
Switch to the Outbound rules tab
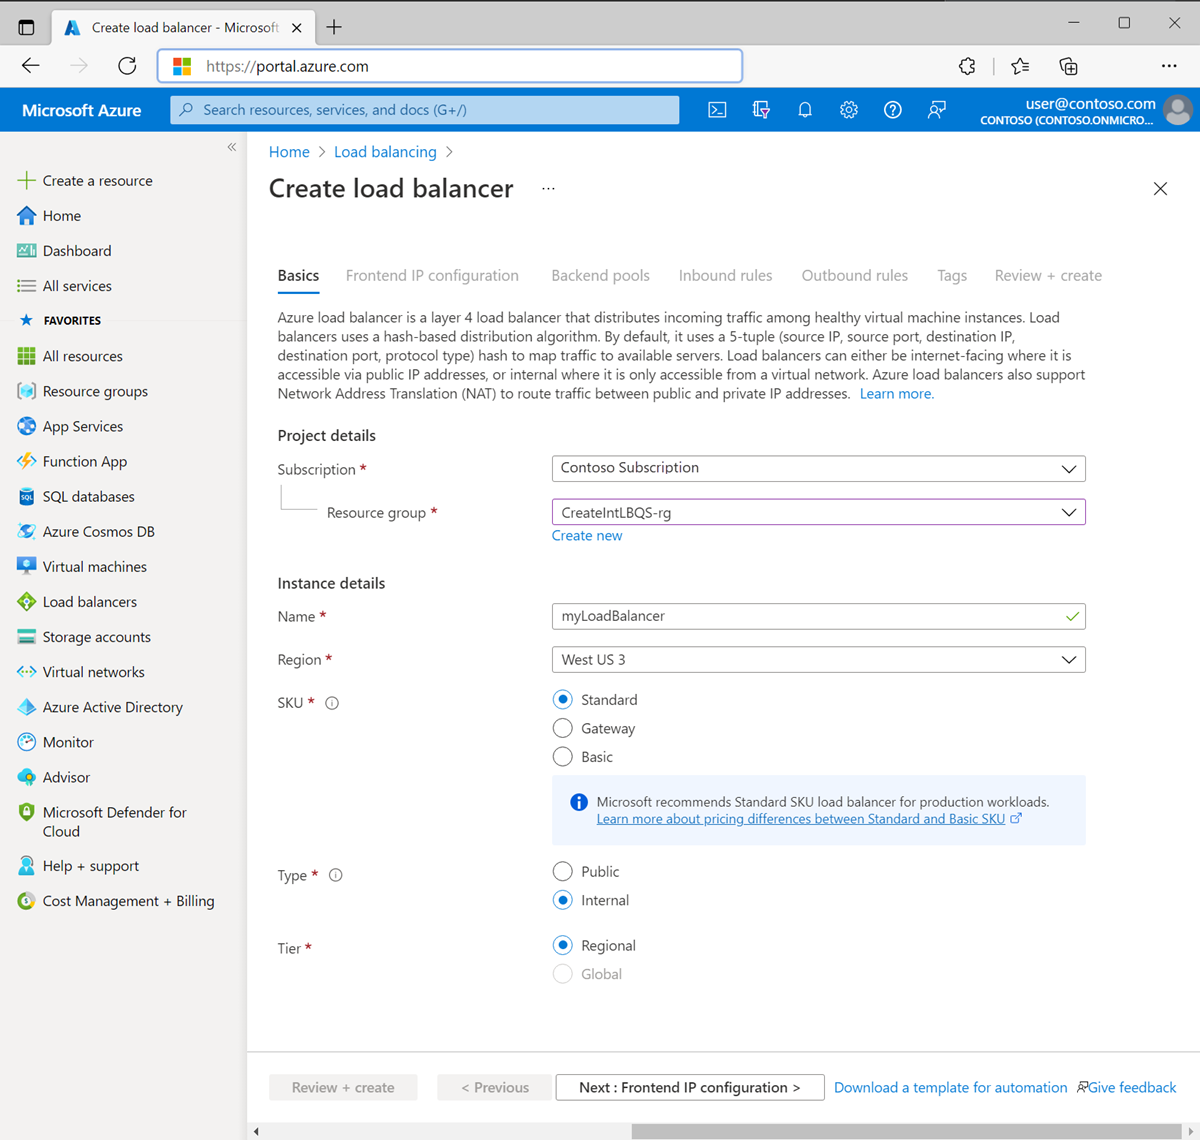(x=855, y=276)
